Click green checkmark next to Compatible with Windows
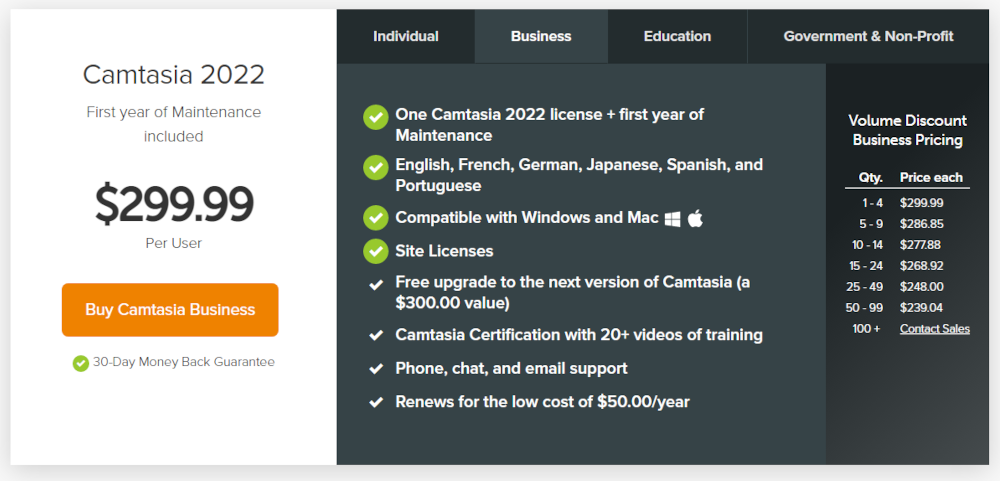The height and width of the screenshot is (481, 1000). point(376,218)
